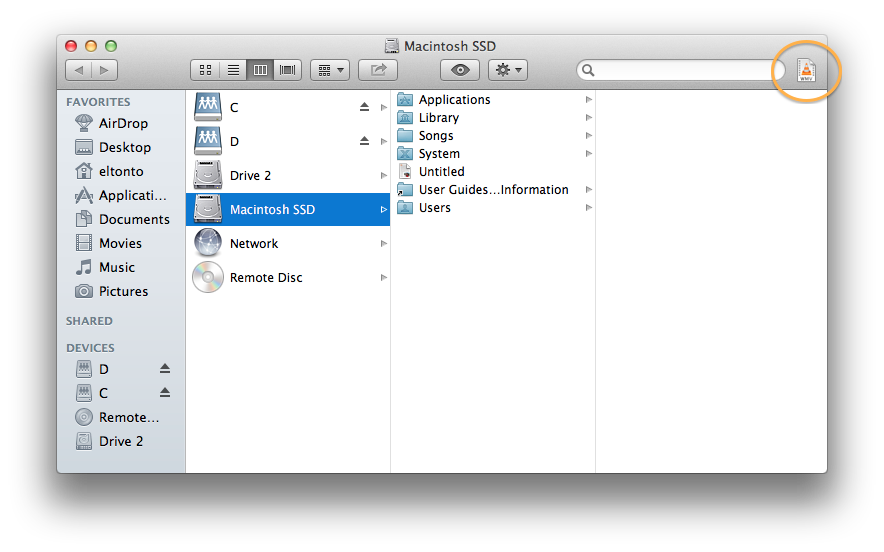The image size is (884, 552).
Task: Select Applications in the sidebar favorites
Action: 121,195
